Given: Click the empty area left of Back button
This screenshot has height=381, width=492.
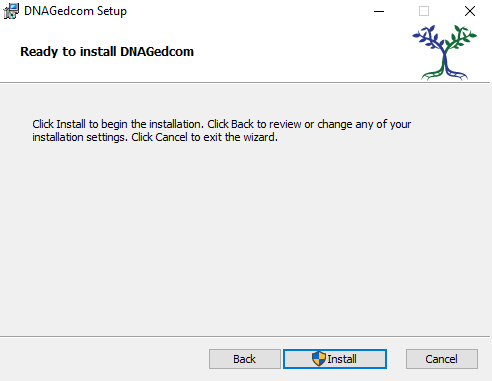Looking at the screenshot, I should tap(103, 359).
